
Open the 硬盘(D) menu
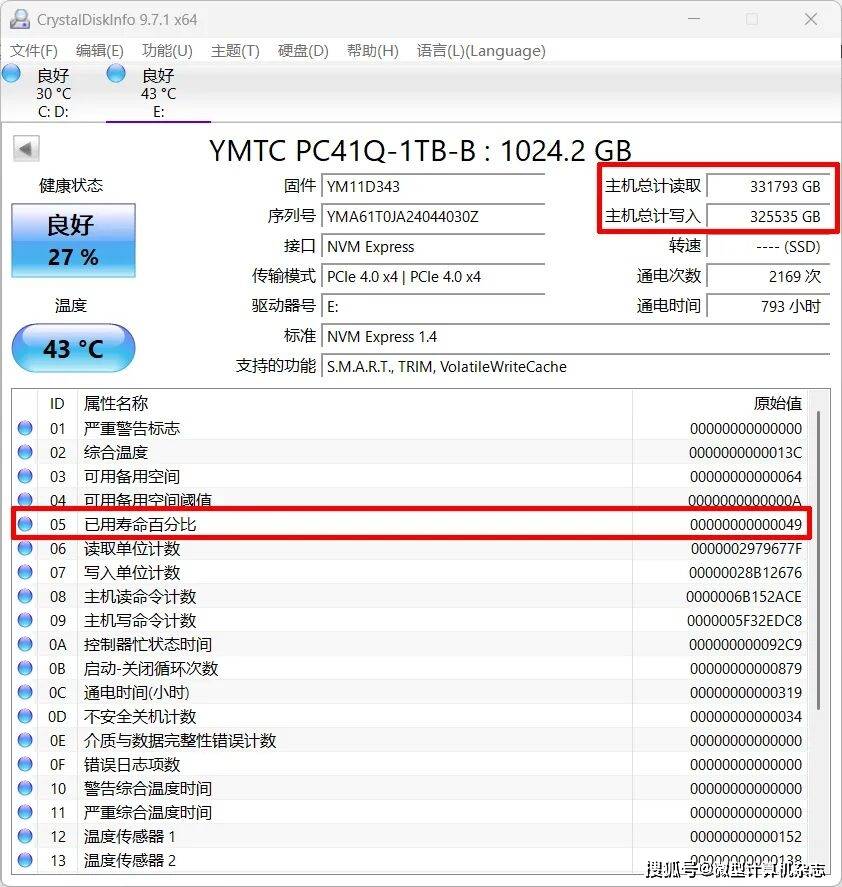(x=303, y=51)
